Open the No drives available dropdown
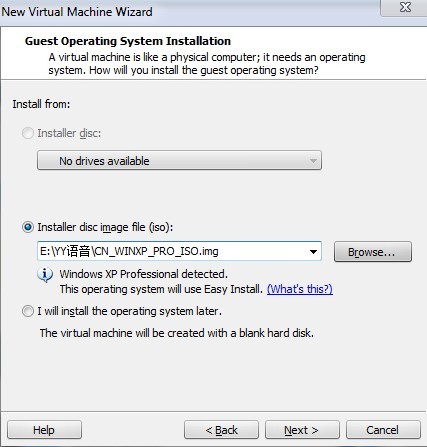427x447 pixels. point(179,161)
